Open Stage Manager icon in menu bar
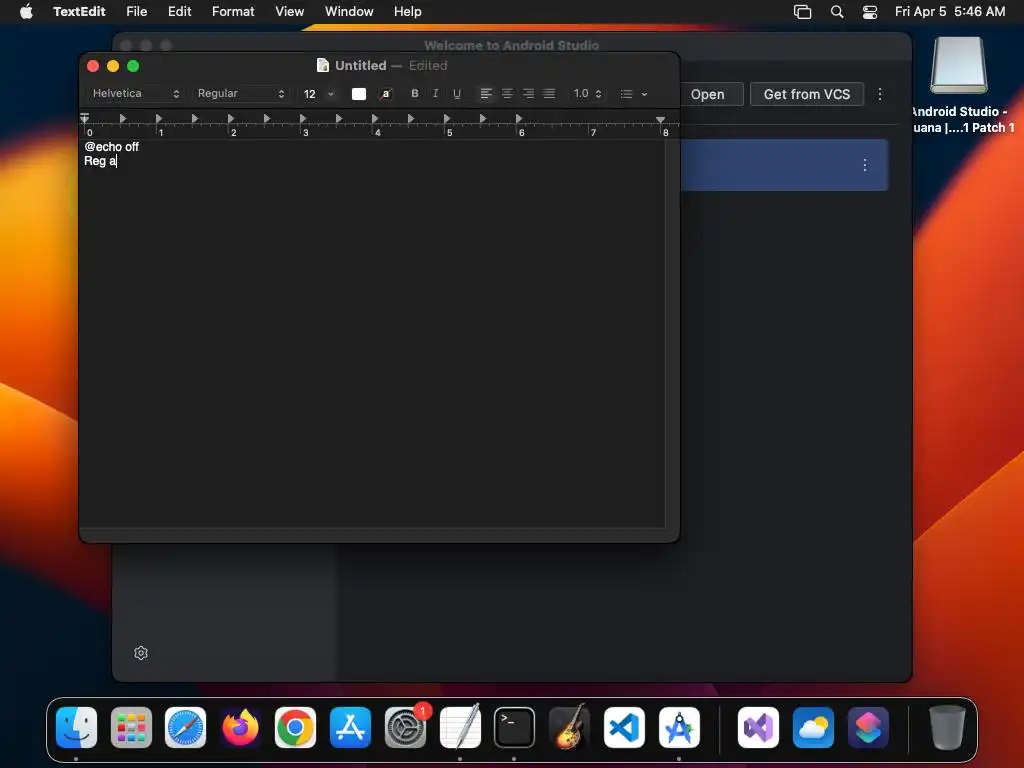Viewport: 1024px width, 768px height. [x=802, y=11]
